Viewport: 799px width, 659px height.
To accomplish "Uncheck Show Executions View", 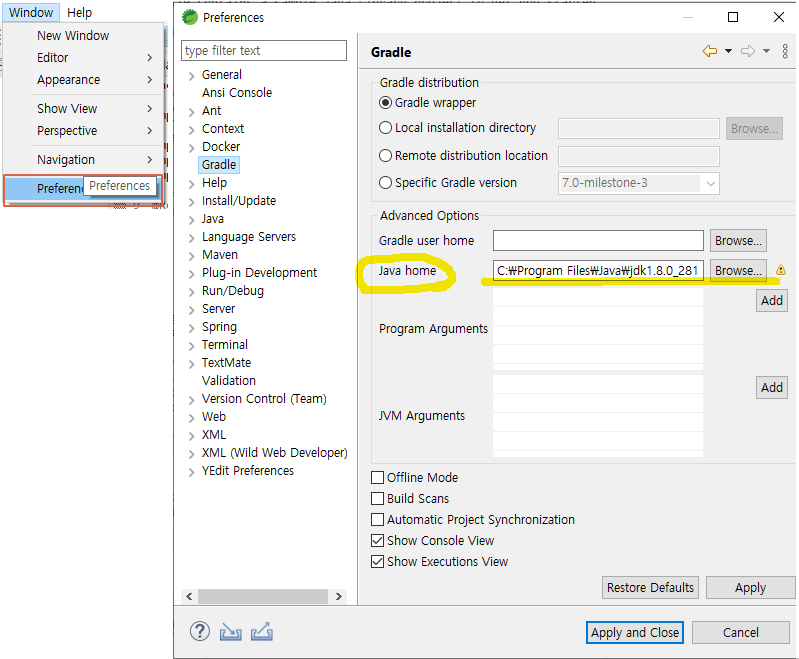I will (378, 561).
